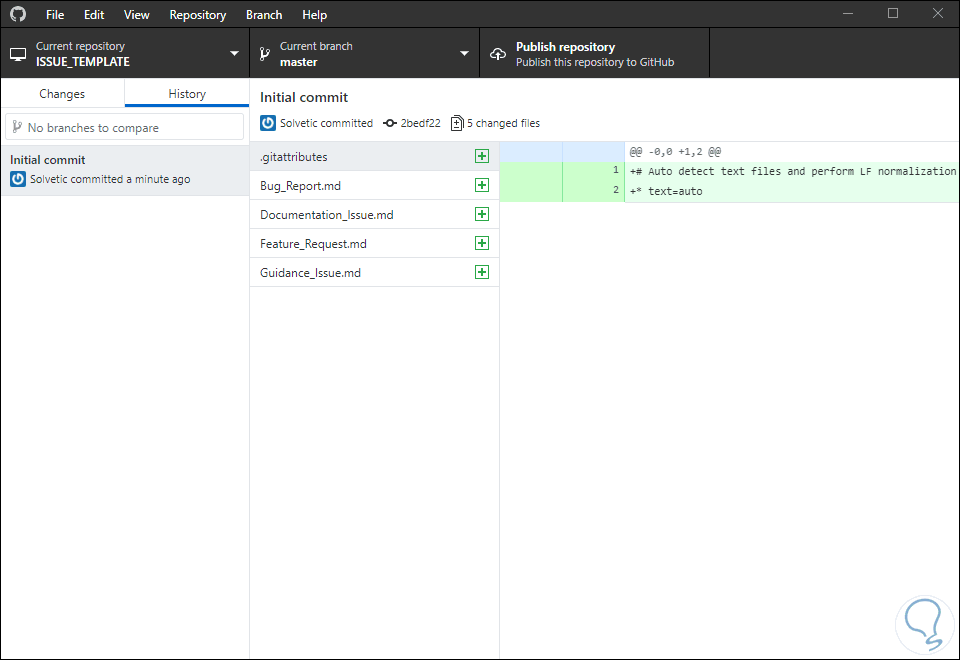Click inside the branch compare search field
The image size is (960, 660).
click(124, 127)
